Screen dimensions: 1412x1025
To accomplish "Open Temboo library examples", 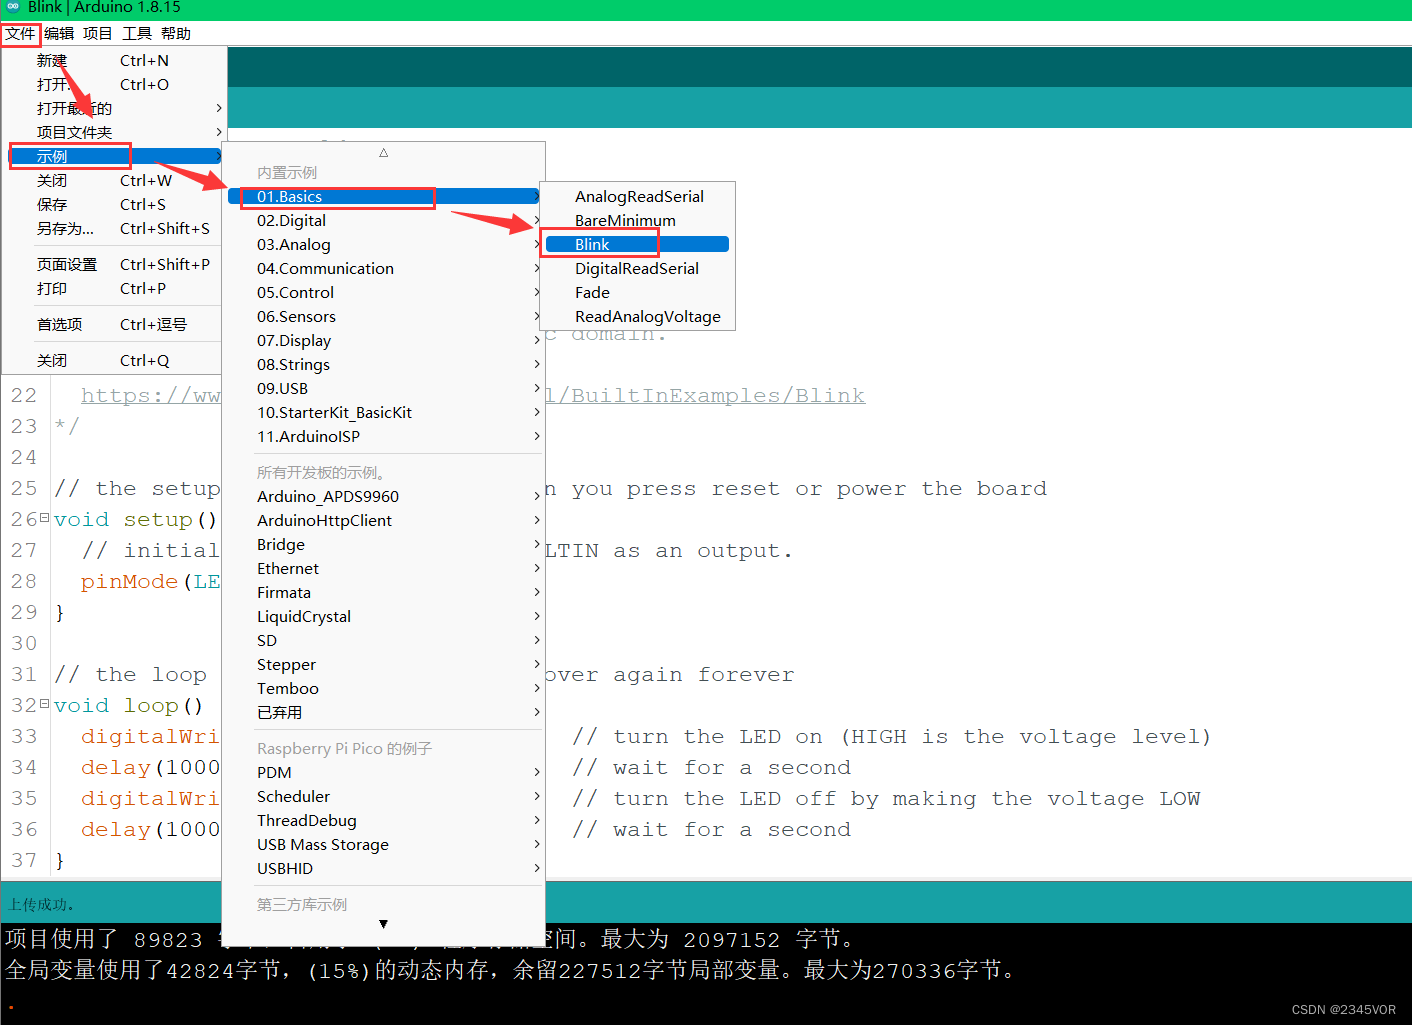I will 384,688.
